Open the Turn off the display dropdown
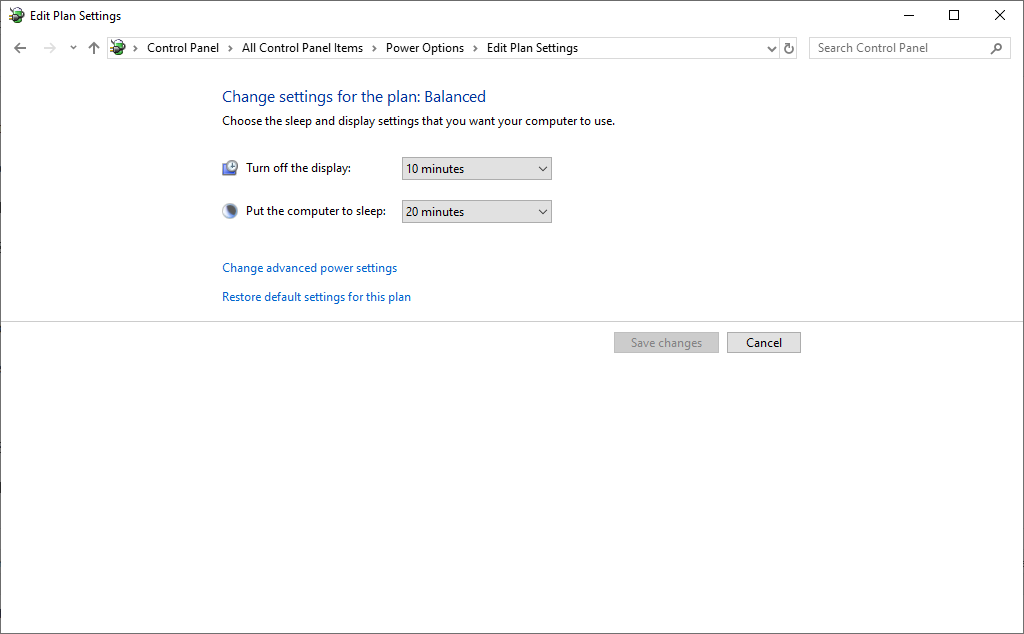1024x634 pixels. coord(477,168)
